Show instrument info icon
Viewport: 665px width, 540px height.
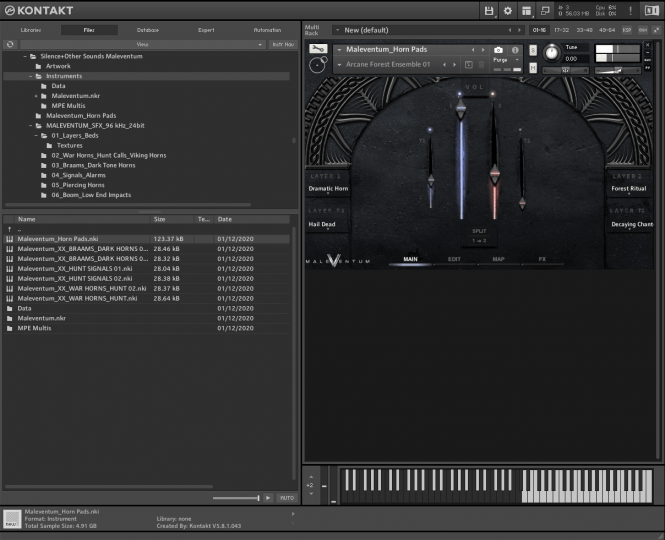(x=515, y=50)
